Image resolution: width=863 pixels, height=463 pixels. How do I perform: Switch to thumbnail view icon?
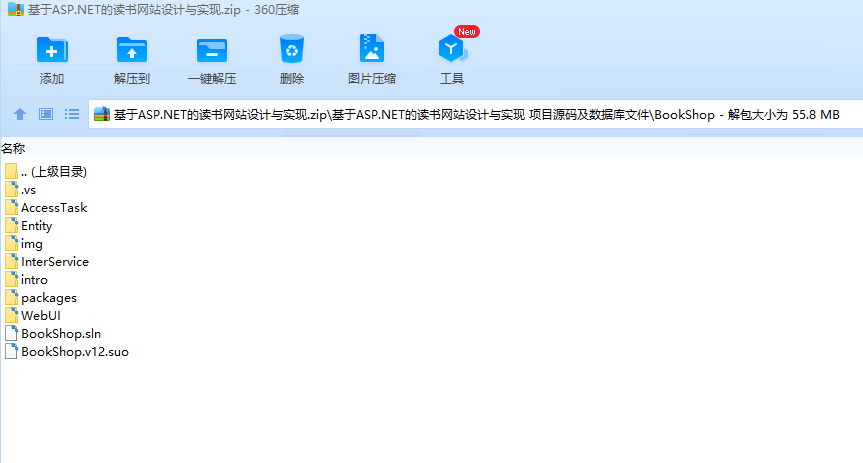tap(46, 114)
